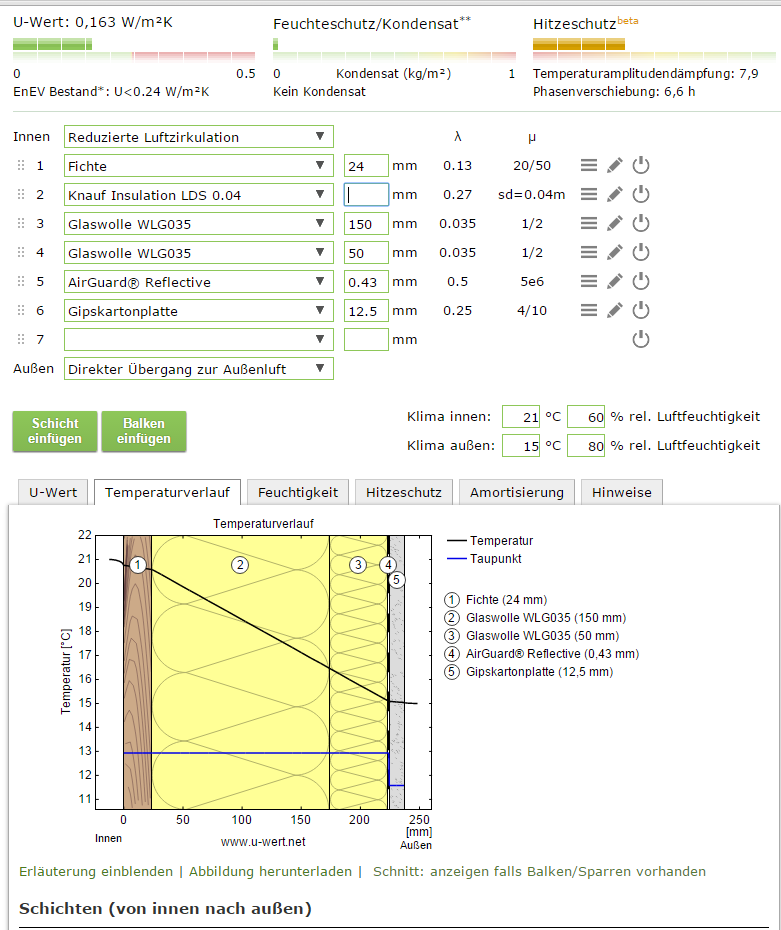Disable AirGuard Reflective layer via power icon
Image resolution: width=781 pixels, height=930 pixels.
pos(641,282)
